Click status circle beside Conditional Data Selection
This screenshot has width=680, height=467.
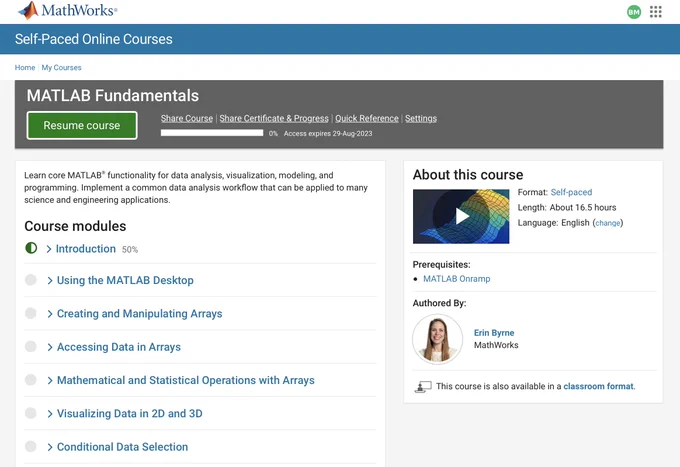click(x=31, y=446)
